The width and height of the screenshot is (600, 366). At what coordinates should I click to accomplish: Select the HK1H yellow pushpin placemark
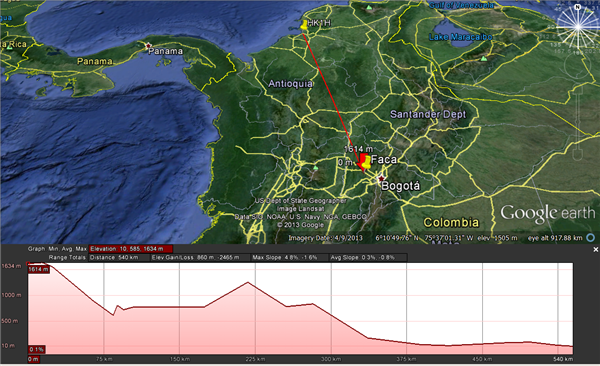304,25
